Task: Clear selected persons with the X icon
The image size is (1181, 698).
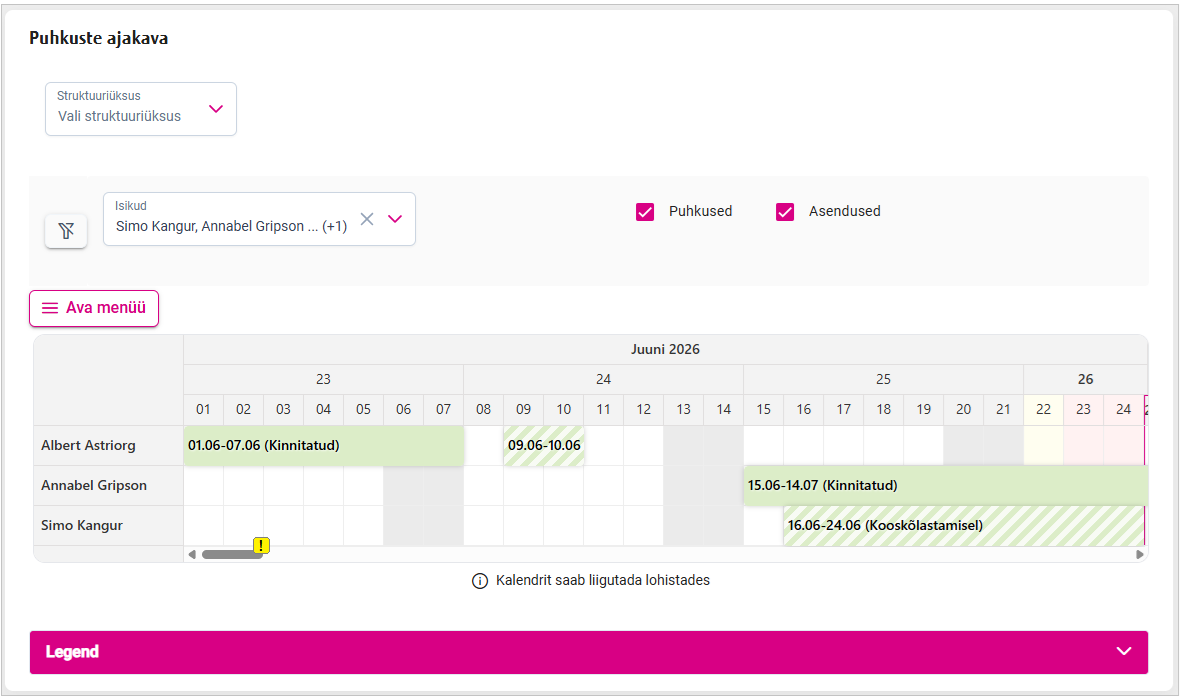Action: pos(367,219)
